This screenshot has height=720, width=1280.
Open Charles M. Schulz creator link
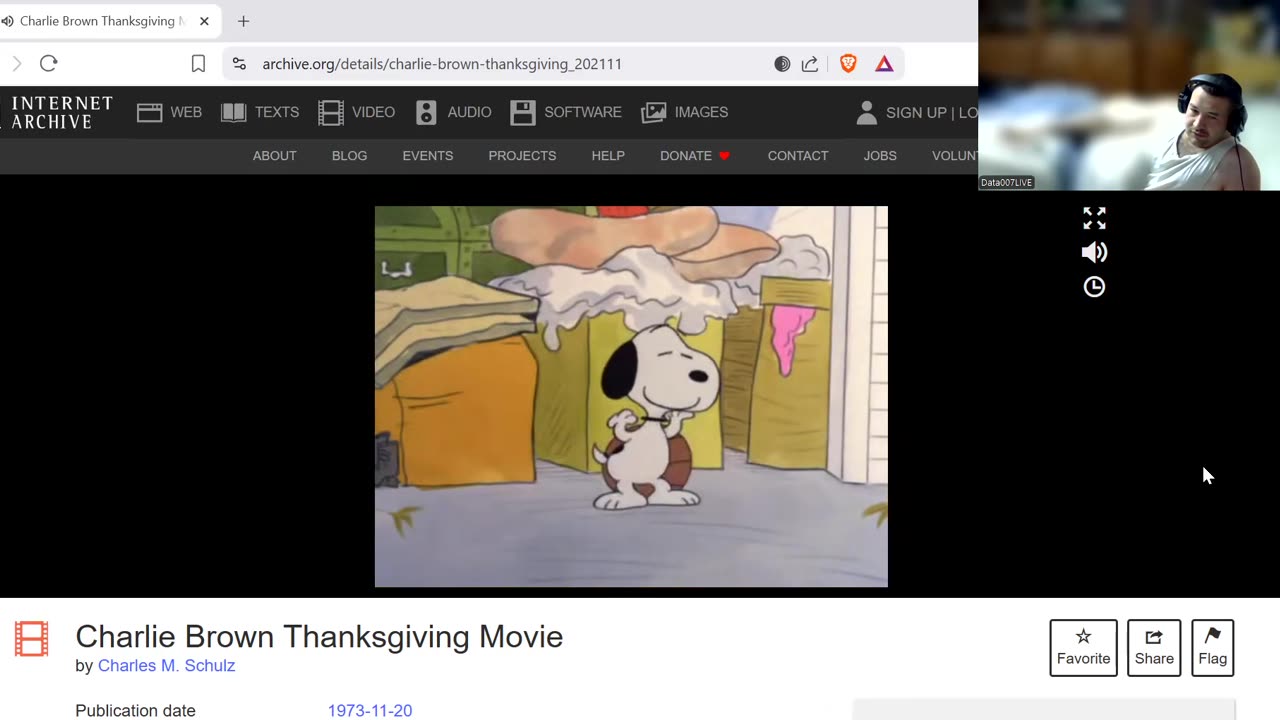pos(166,666)
